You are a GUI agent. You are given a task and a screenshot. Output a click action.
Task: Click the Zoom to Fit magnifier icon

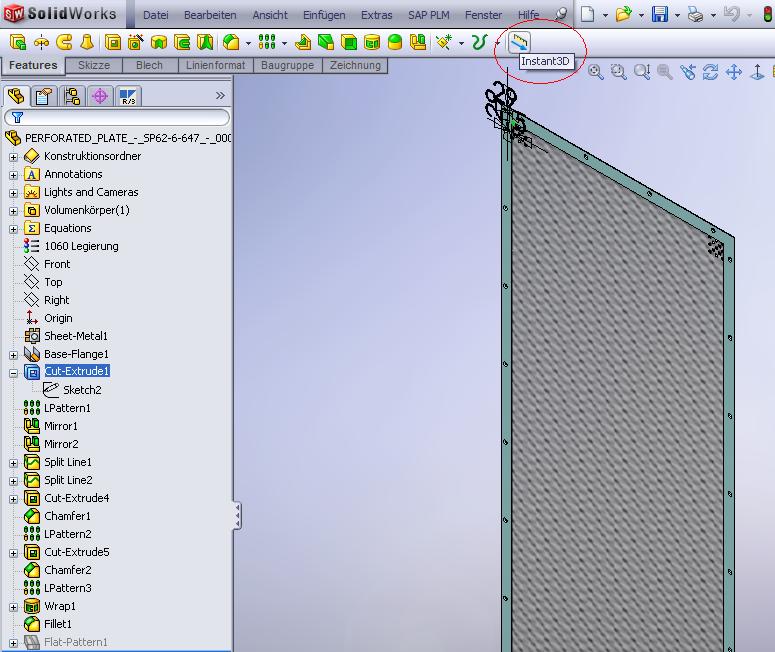(595, 72)
